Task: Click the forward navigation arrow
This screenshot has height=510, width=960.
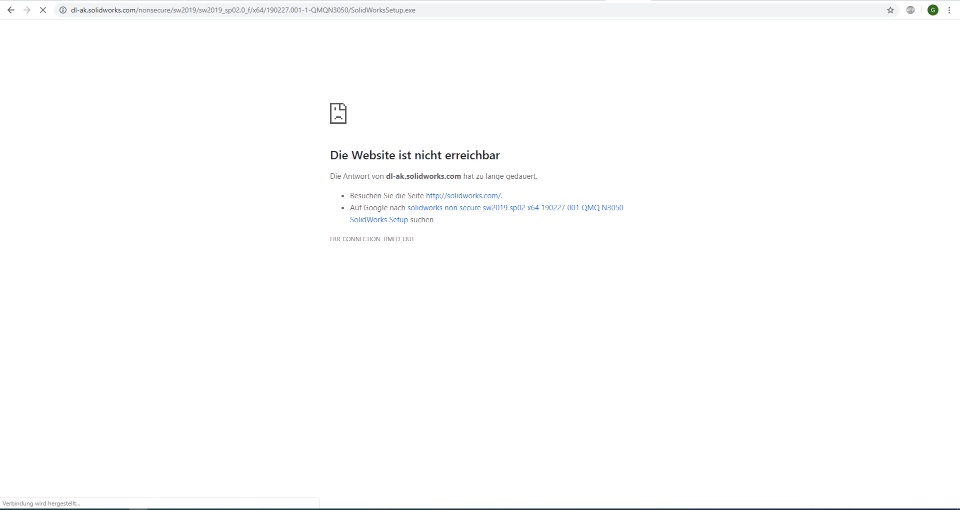Action: 26,10
